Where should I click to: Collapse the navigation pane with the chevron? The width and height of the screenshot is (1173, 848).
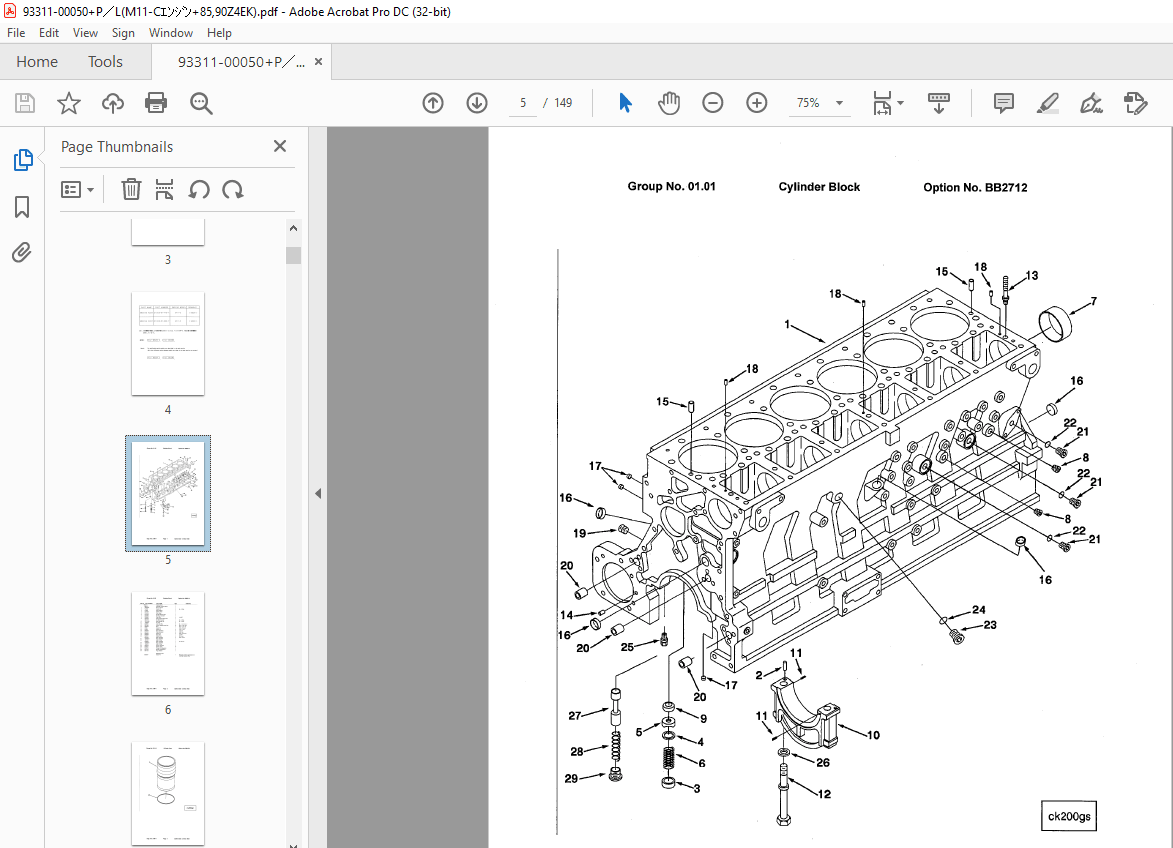[317, 492]
